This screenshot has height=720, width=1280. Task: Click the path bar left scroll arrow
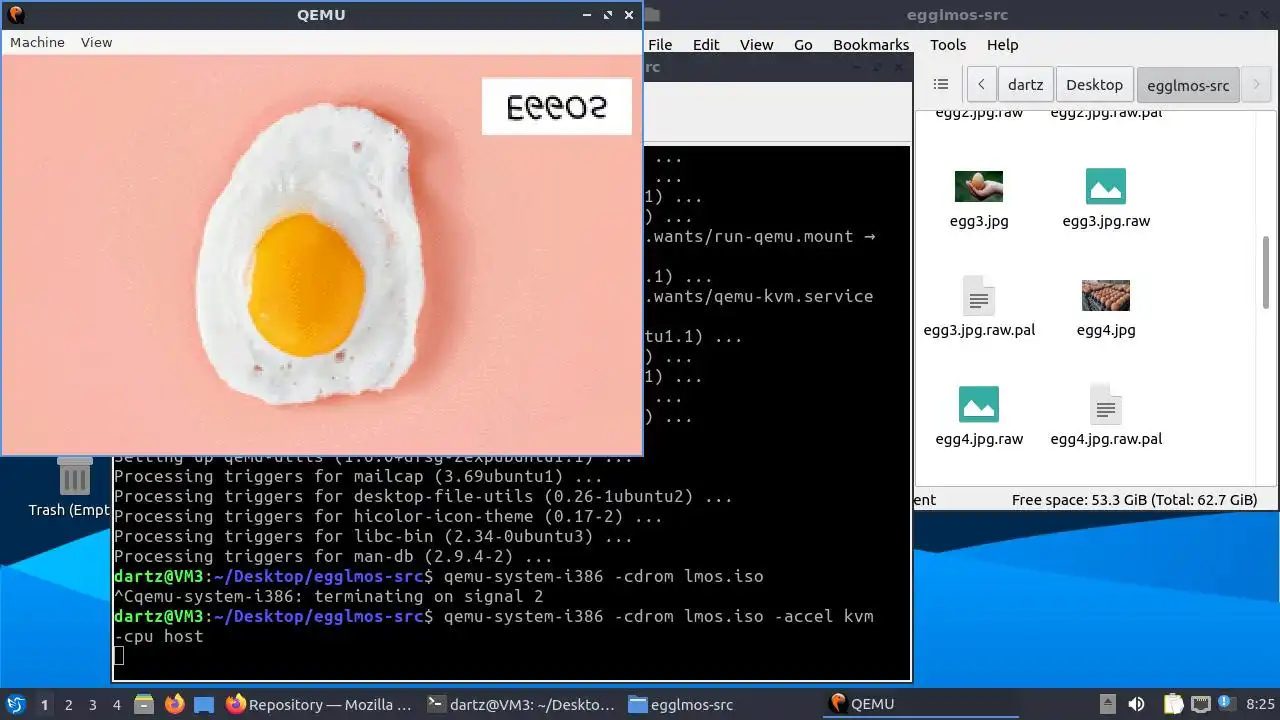point(981,85)
